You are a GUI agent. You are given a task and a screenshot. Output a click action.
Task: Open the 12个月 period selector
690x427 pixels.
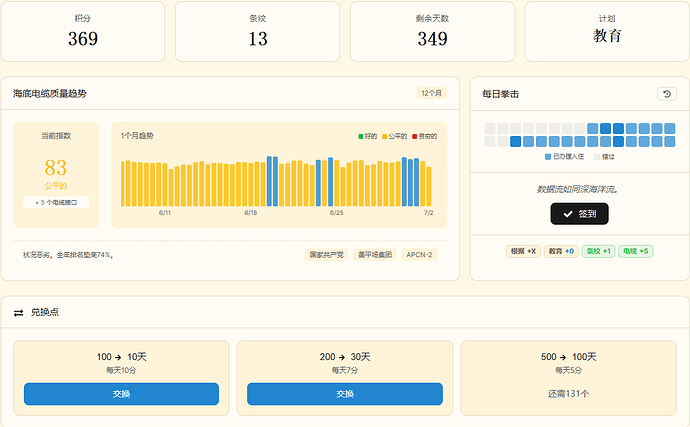431,93
